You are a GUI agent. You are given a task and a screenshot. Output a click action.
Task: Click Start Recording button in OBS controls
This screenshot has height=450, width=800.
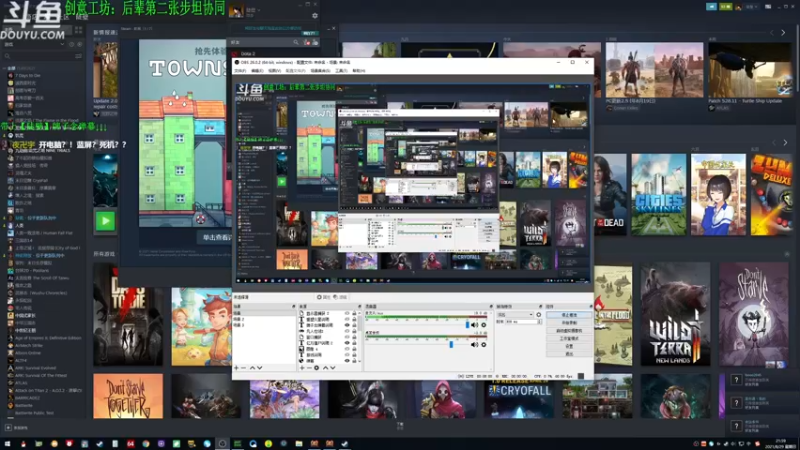click(x=569, y=322)
